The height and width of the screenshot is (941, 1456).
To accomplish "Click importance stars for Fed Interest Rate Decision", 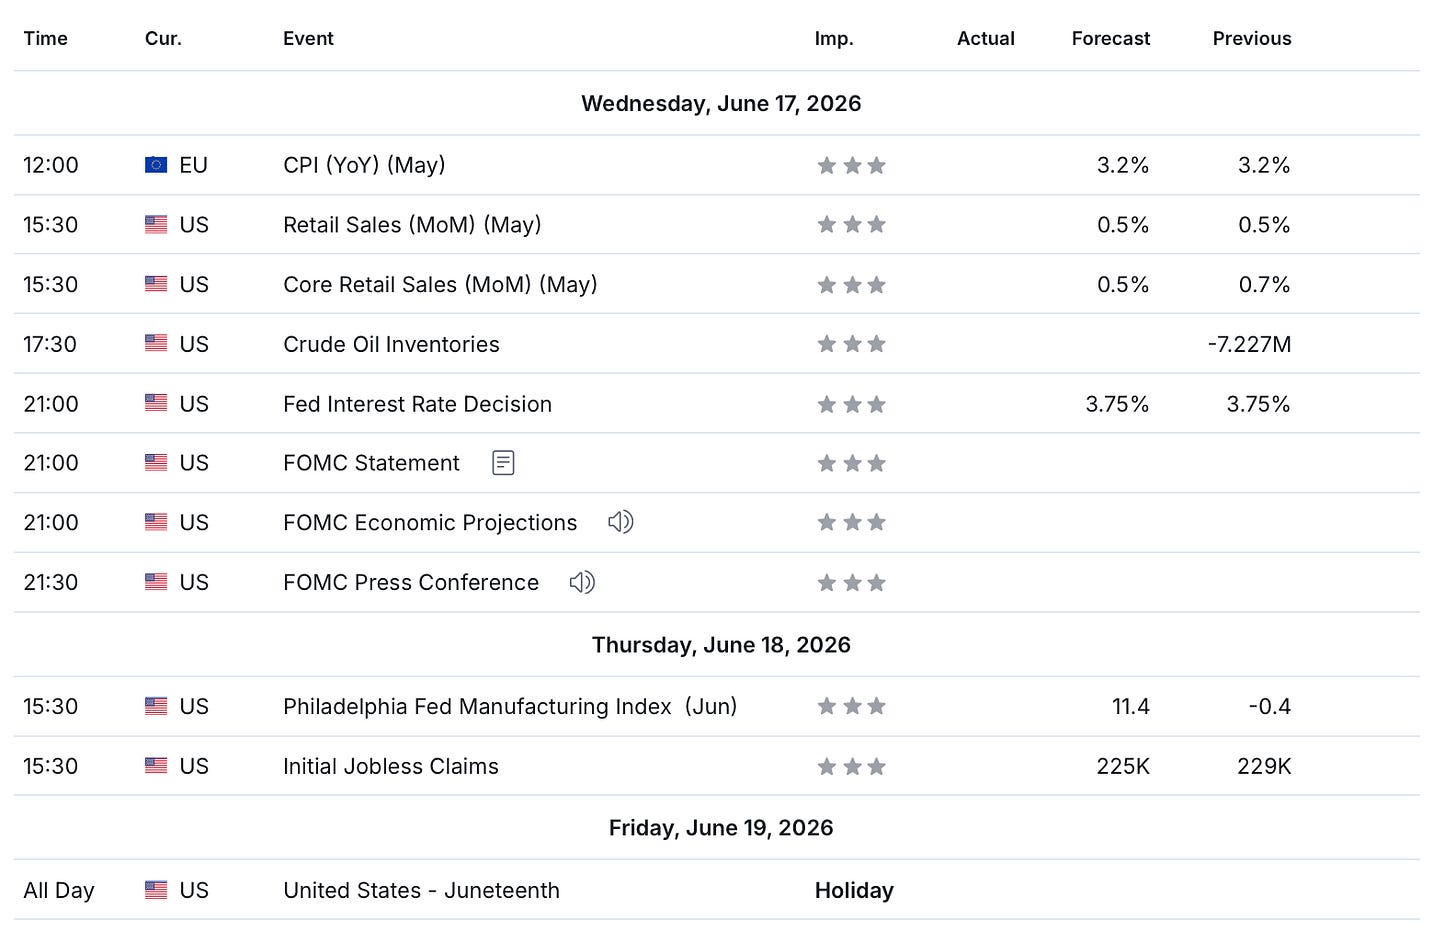I will click(x=852, y=404).
